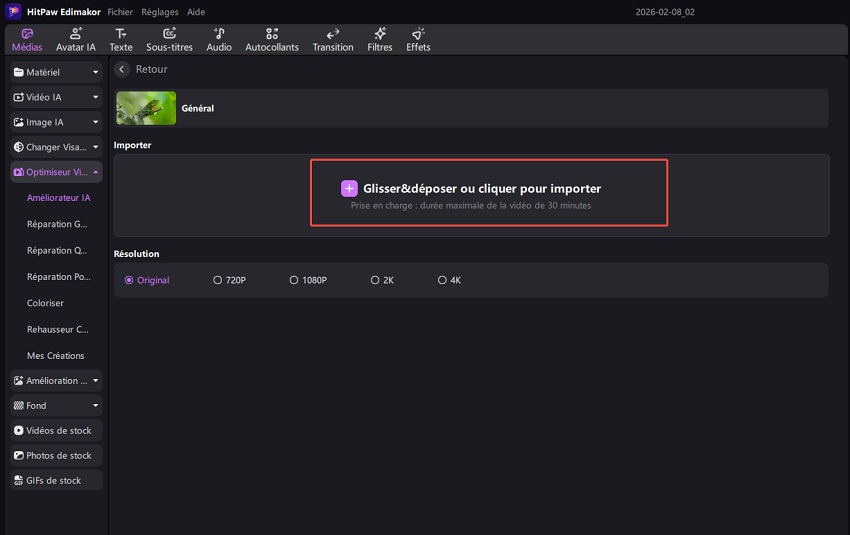
Task: Open the Aide menu
Action: (196, 12)
